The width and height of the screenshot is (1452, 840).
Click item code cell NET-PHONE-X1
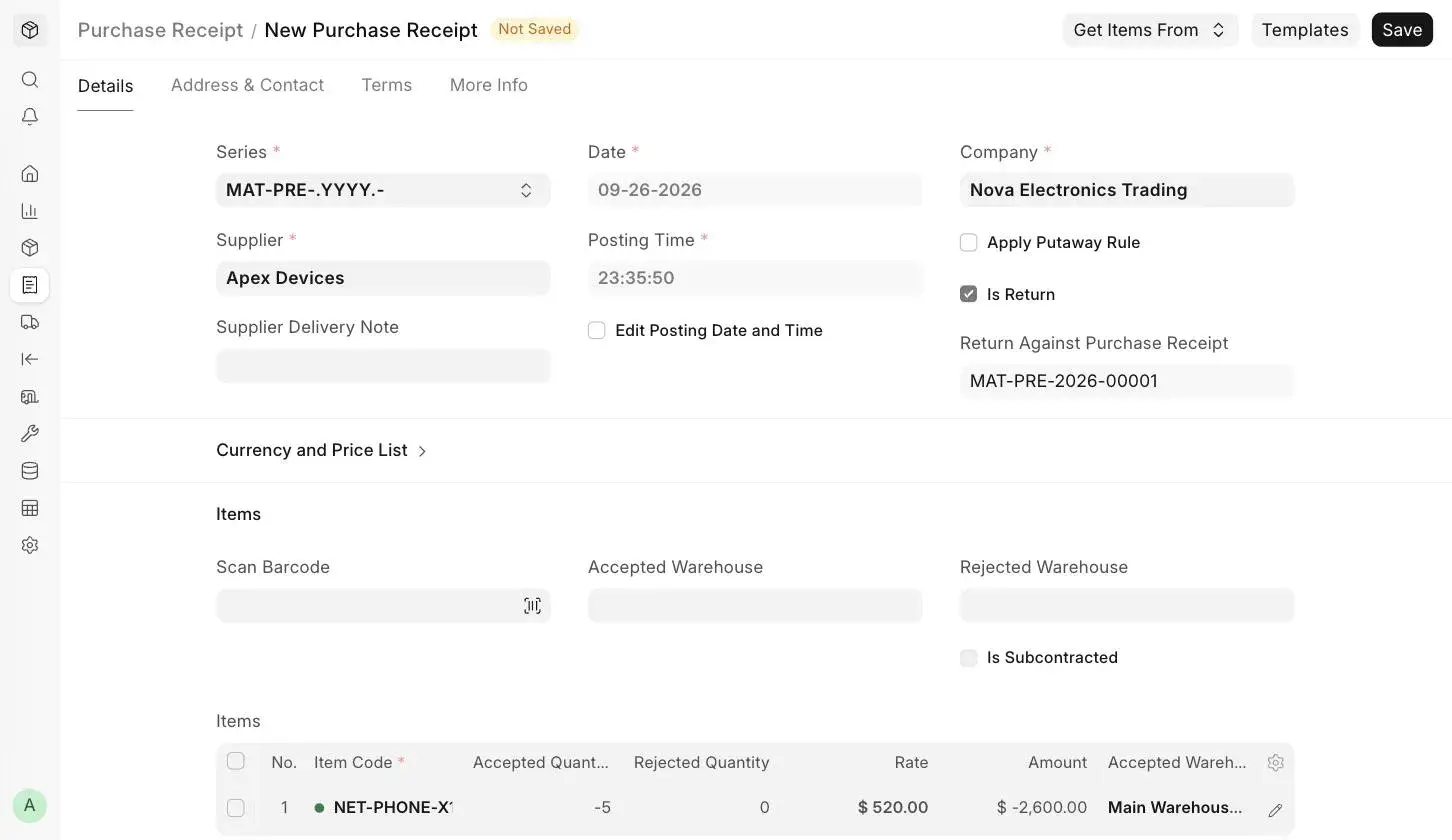[x=383, y=807]
